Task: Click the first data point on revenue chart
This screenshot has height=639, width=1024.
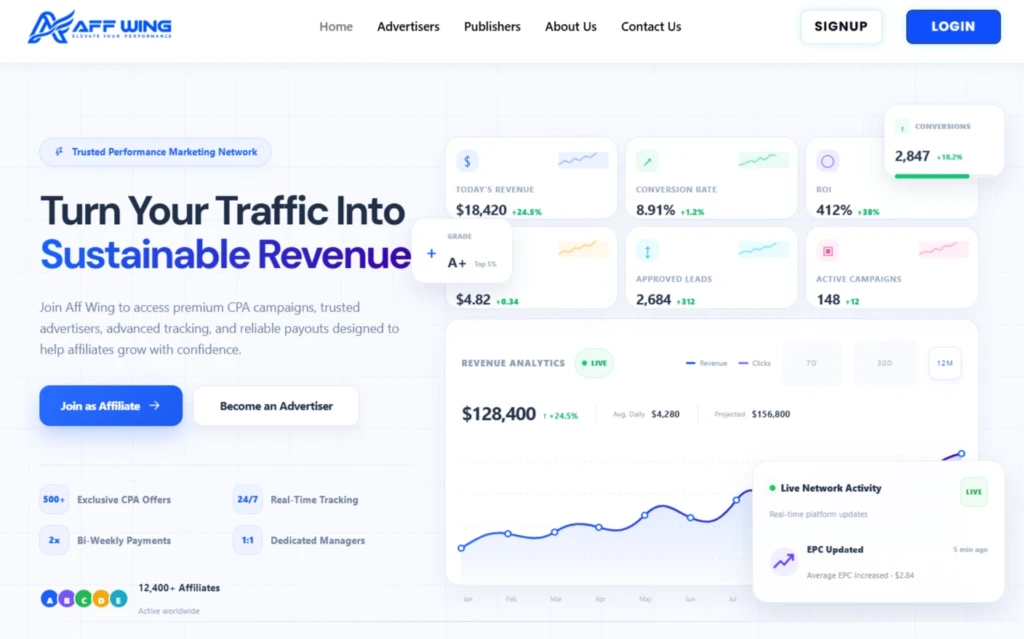Action: click(x=462, y=548)
